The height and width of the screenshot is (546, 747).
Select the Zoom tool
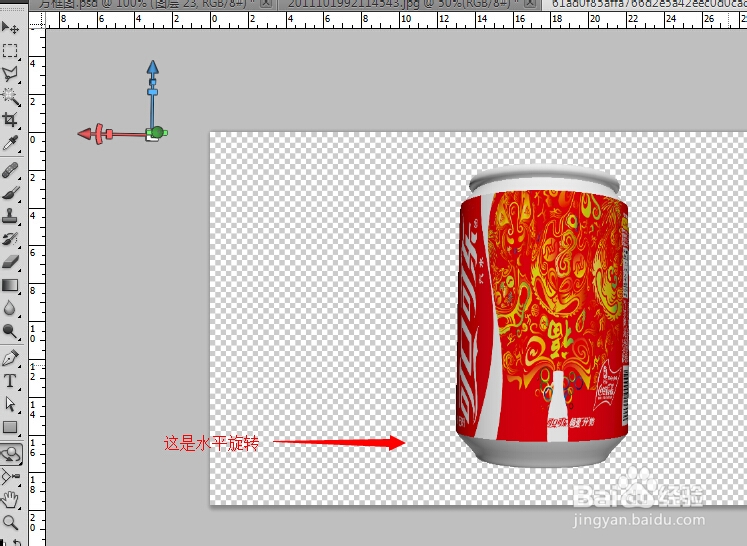(x=10, y=523)
